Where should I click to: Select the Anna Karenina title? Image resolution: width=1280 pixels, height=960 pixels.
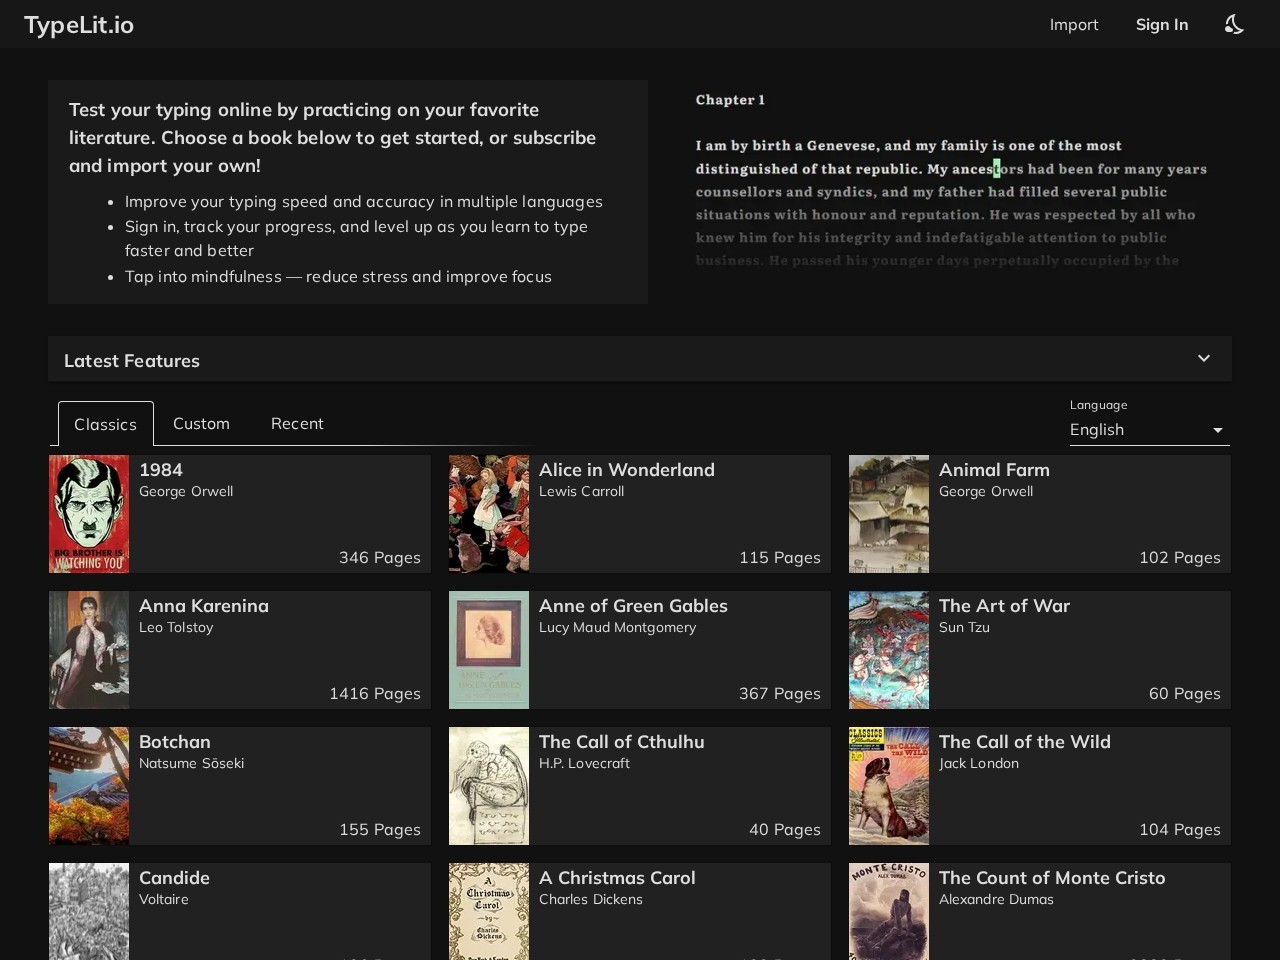pos(204,606)
